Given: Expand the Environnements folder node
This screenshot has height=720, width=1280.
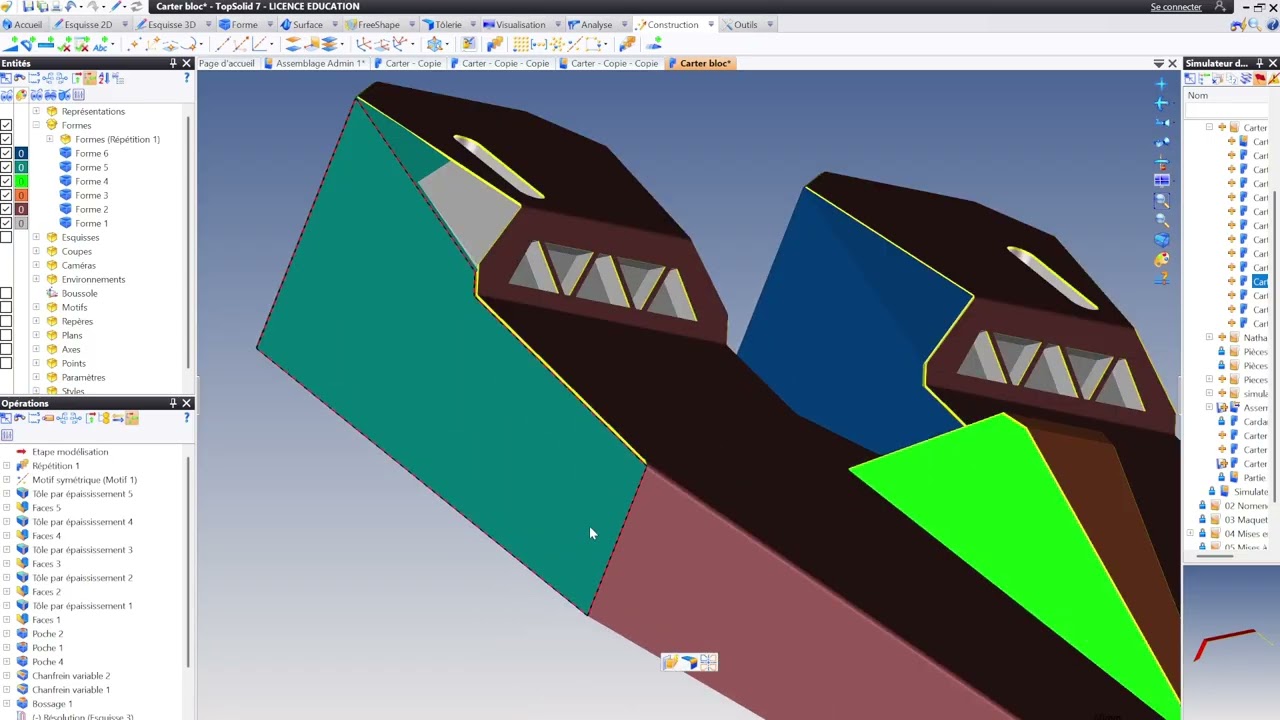Looking at the screenshot, I should [x=36, y=279].
